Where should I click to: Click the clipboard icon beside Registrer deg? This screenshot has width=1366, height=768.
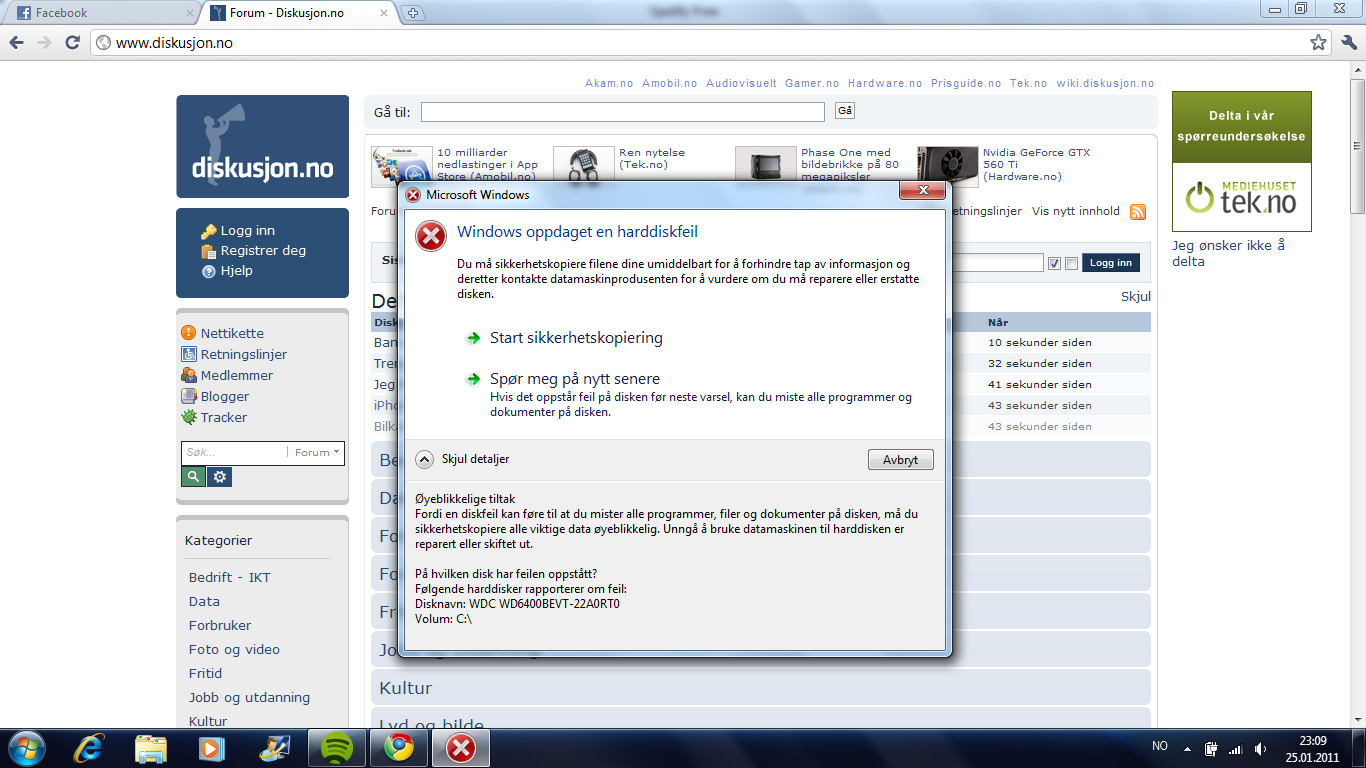pos(209,251)
